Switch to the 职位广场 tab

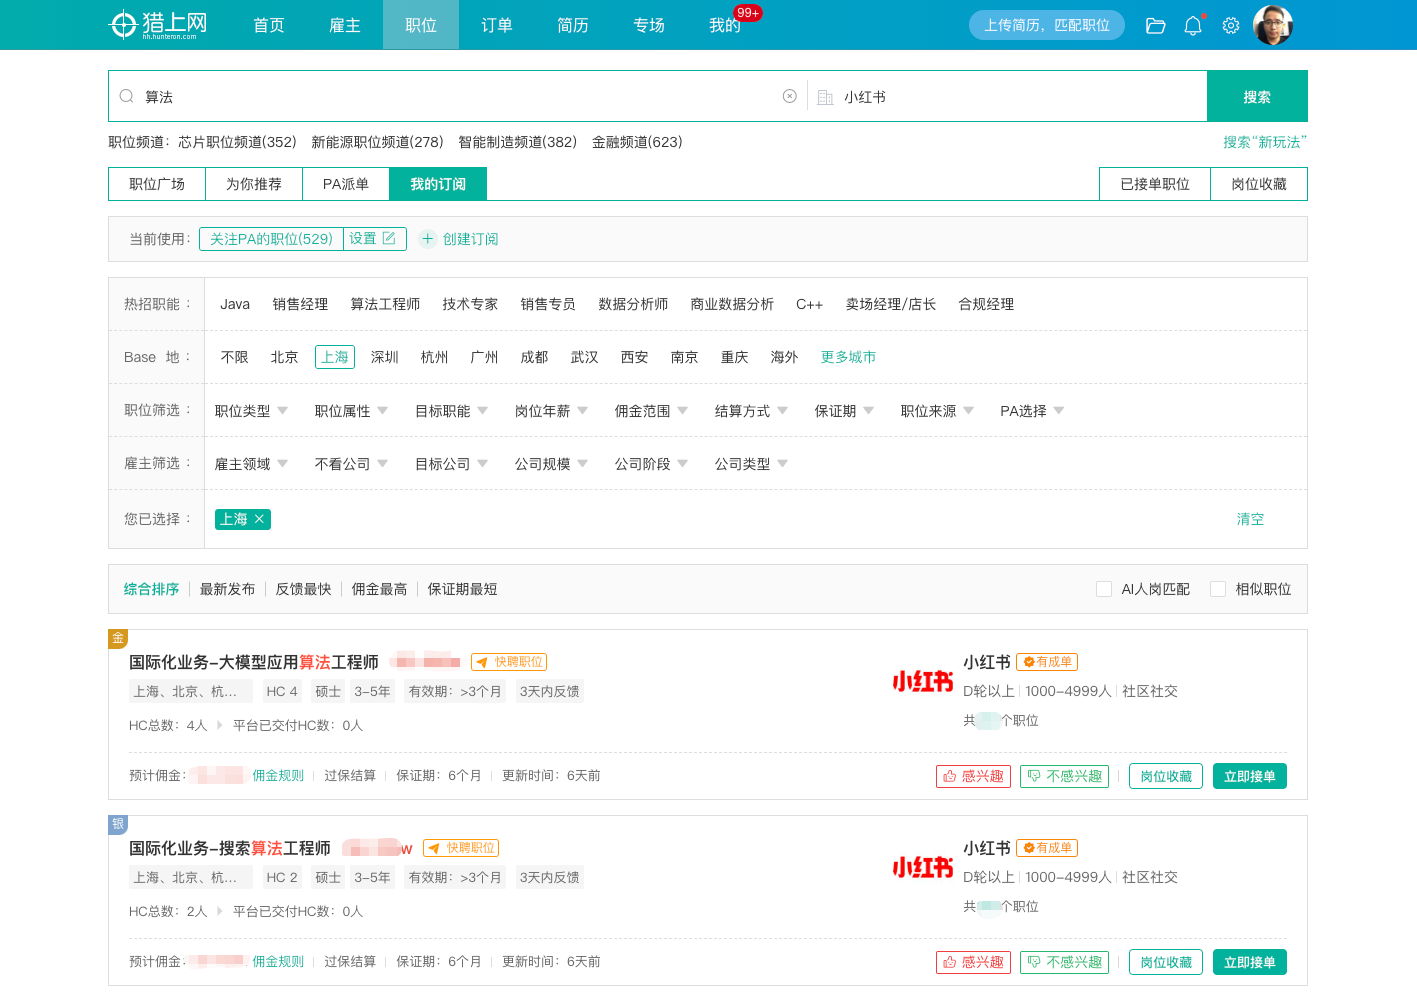pyautogui.click(x=157, y=184)
